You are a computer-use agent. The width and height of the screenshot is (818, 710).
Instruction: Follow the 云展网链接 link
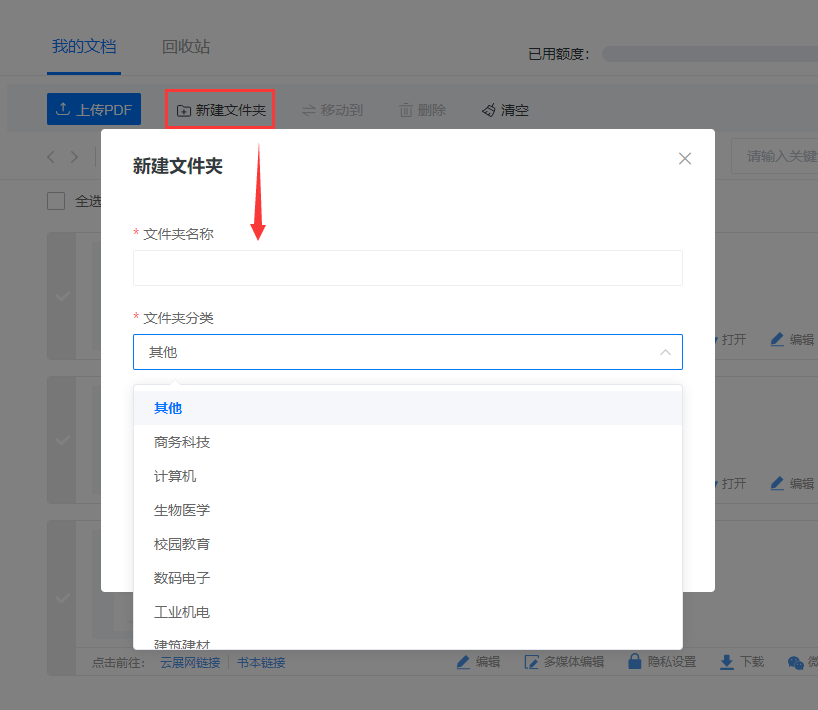pos(190,663)
